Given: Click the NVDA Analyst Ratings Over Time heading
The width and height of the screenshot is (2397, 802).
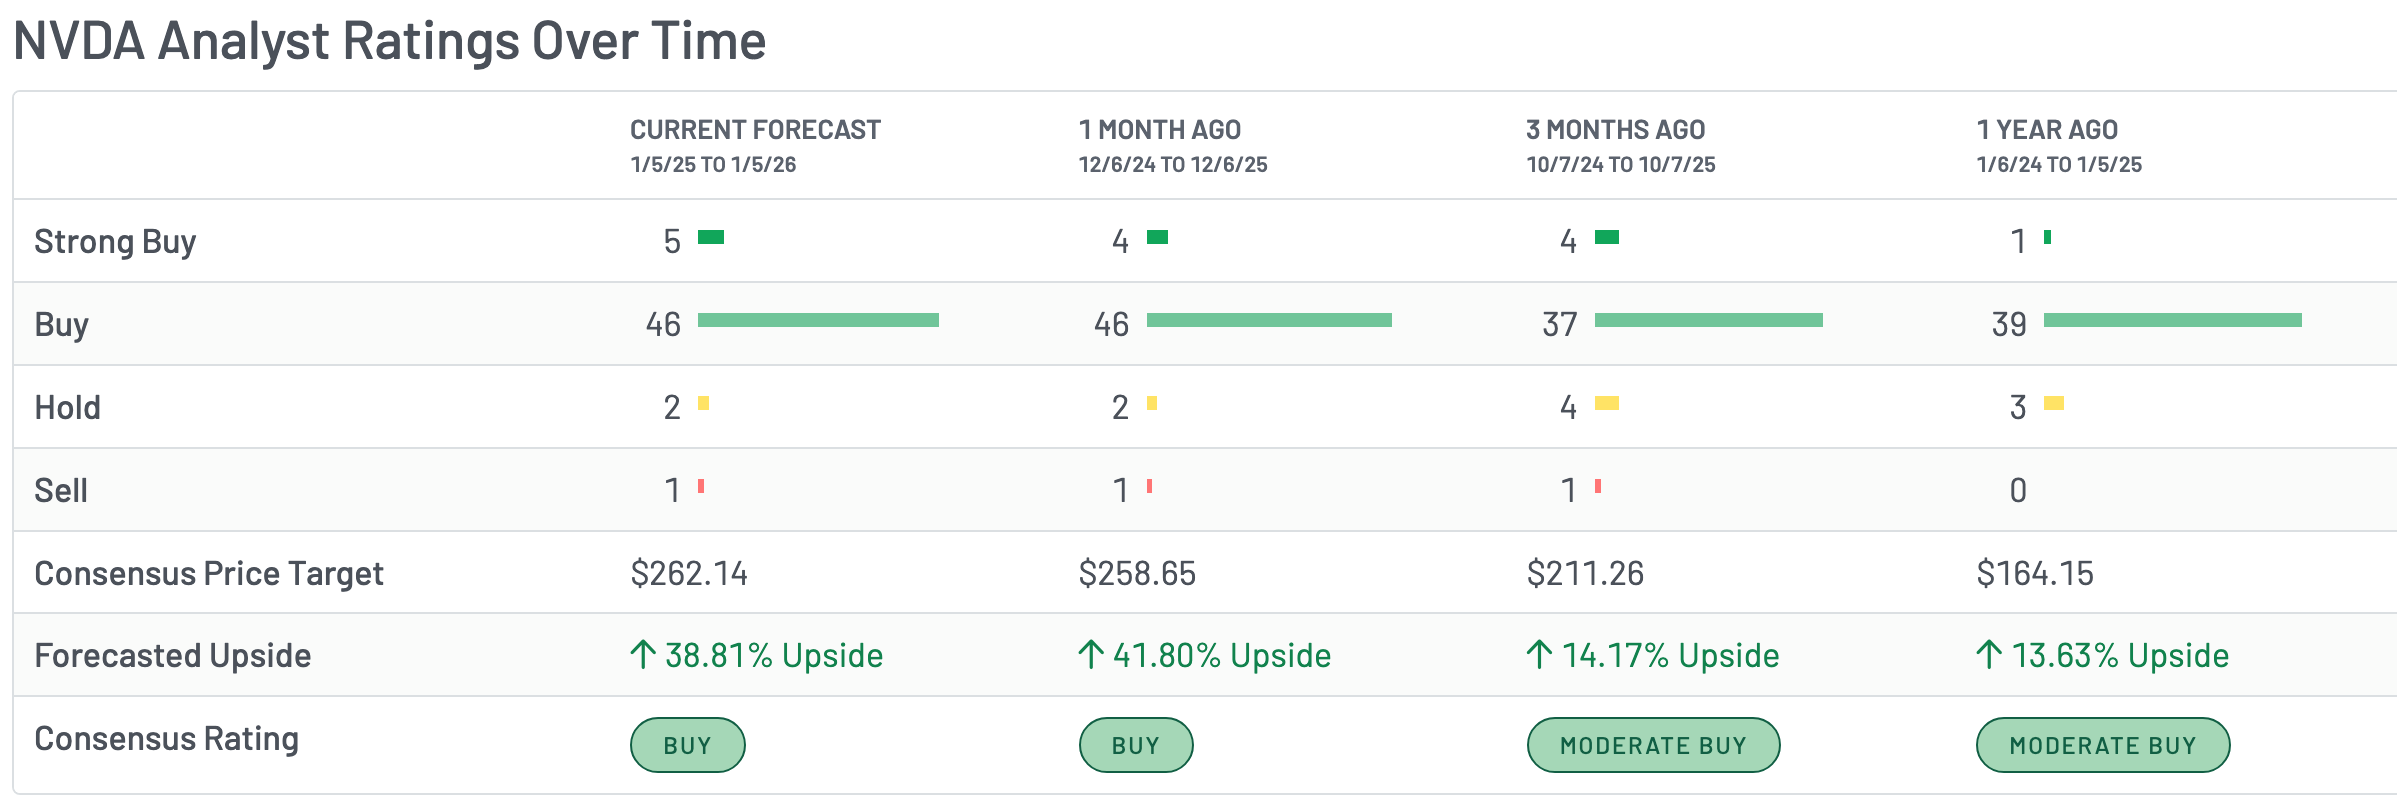Looking at the screenshot, I should [389, 42].
